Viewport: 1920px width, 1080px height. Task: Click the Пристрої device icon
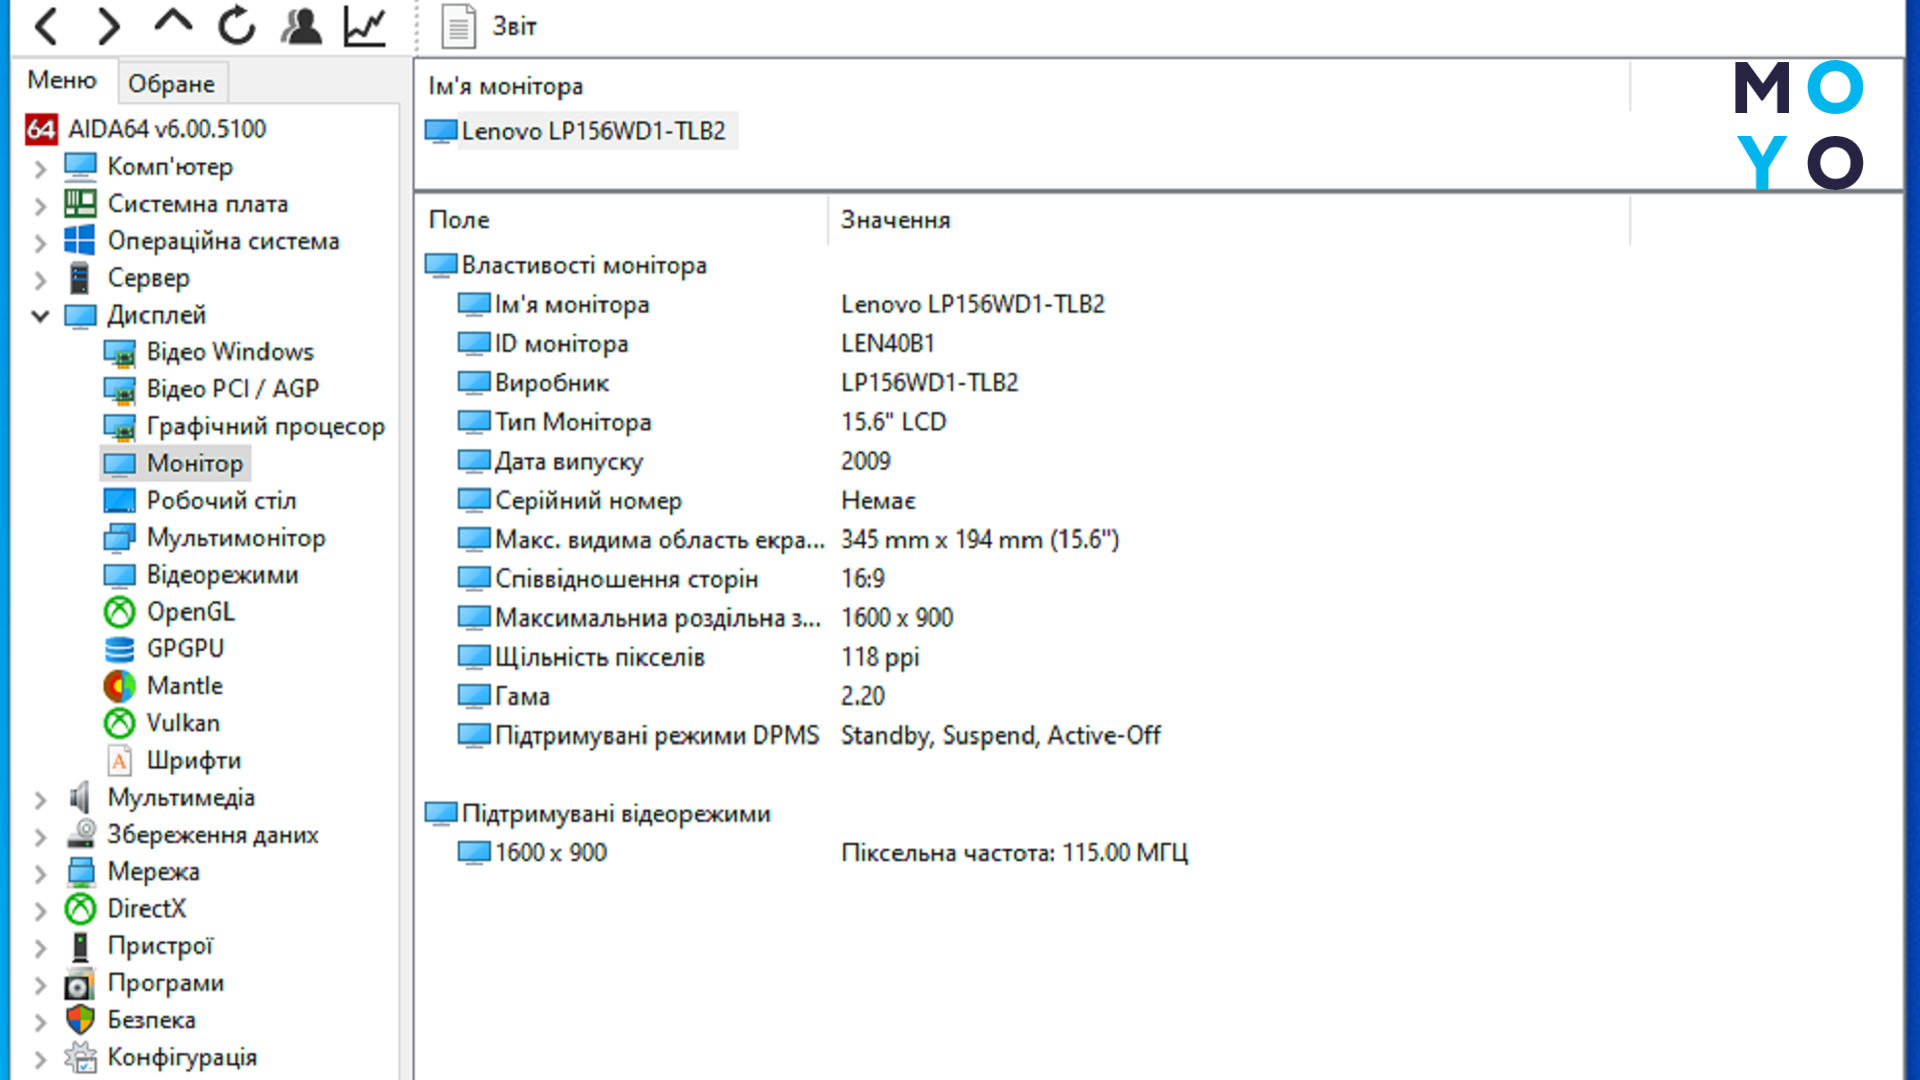(80, 946)
